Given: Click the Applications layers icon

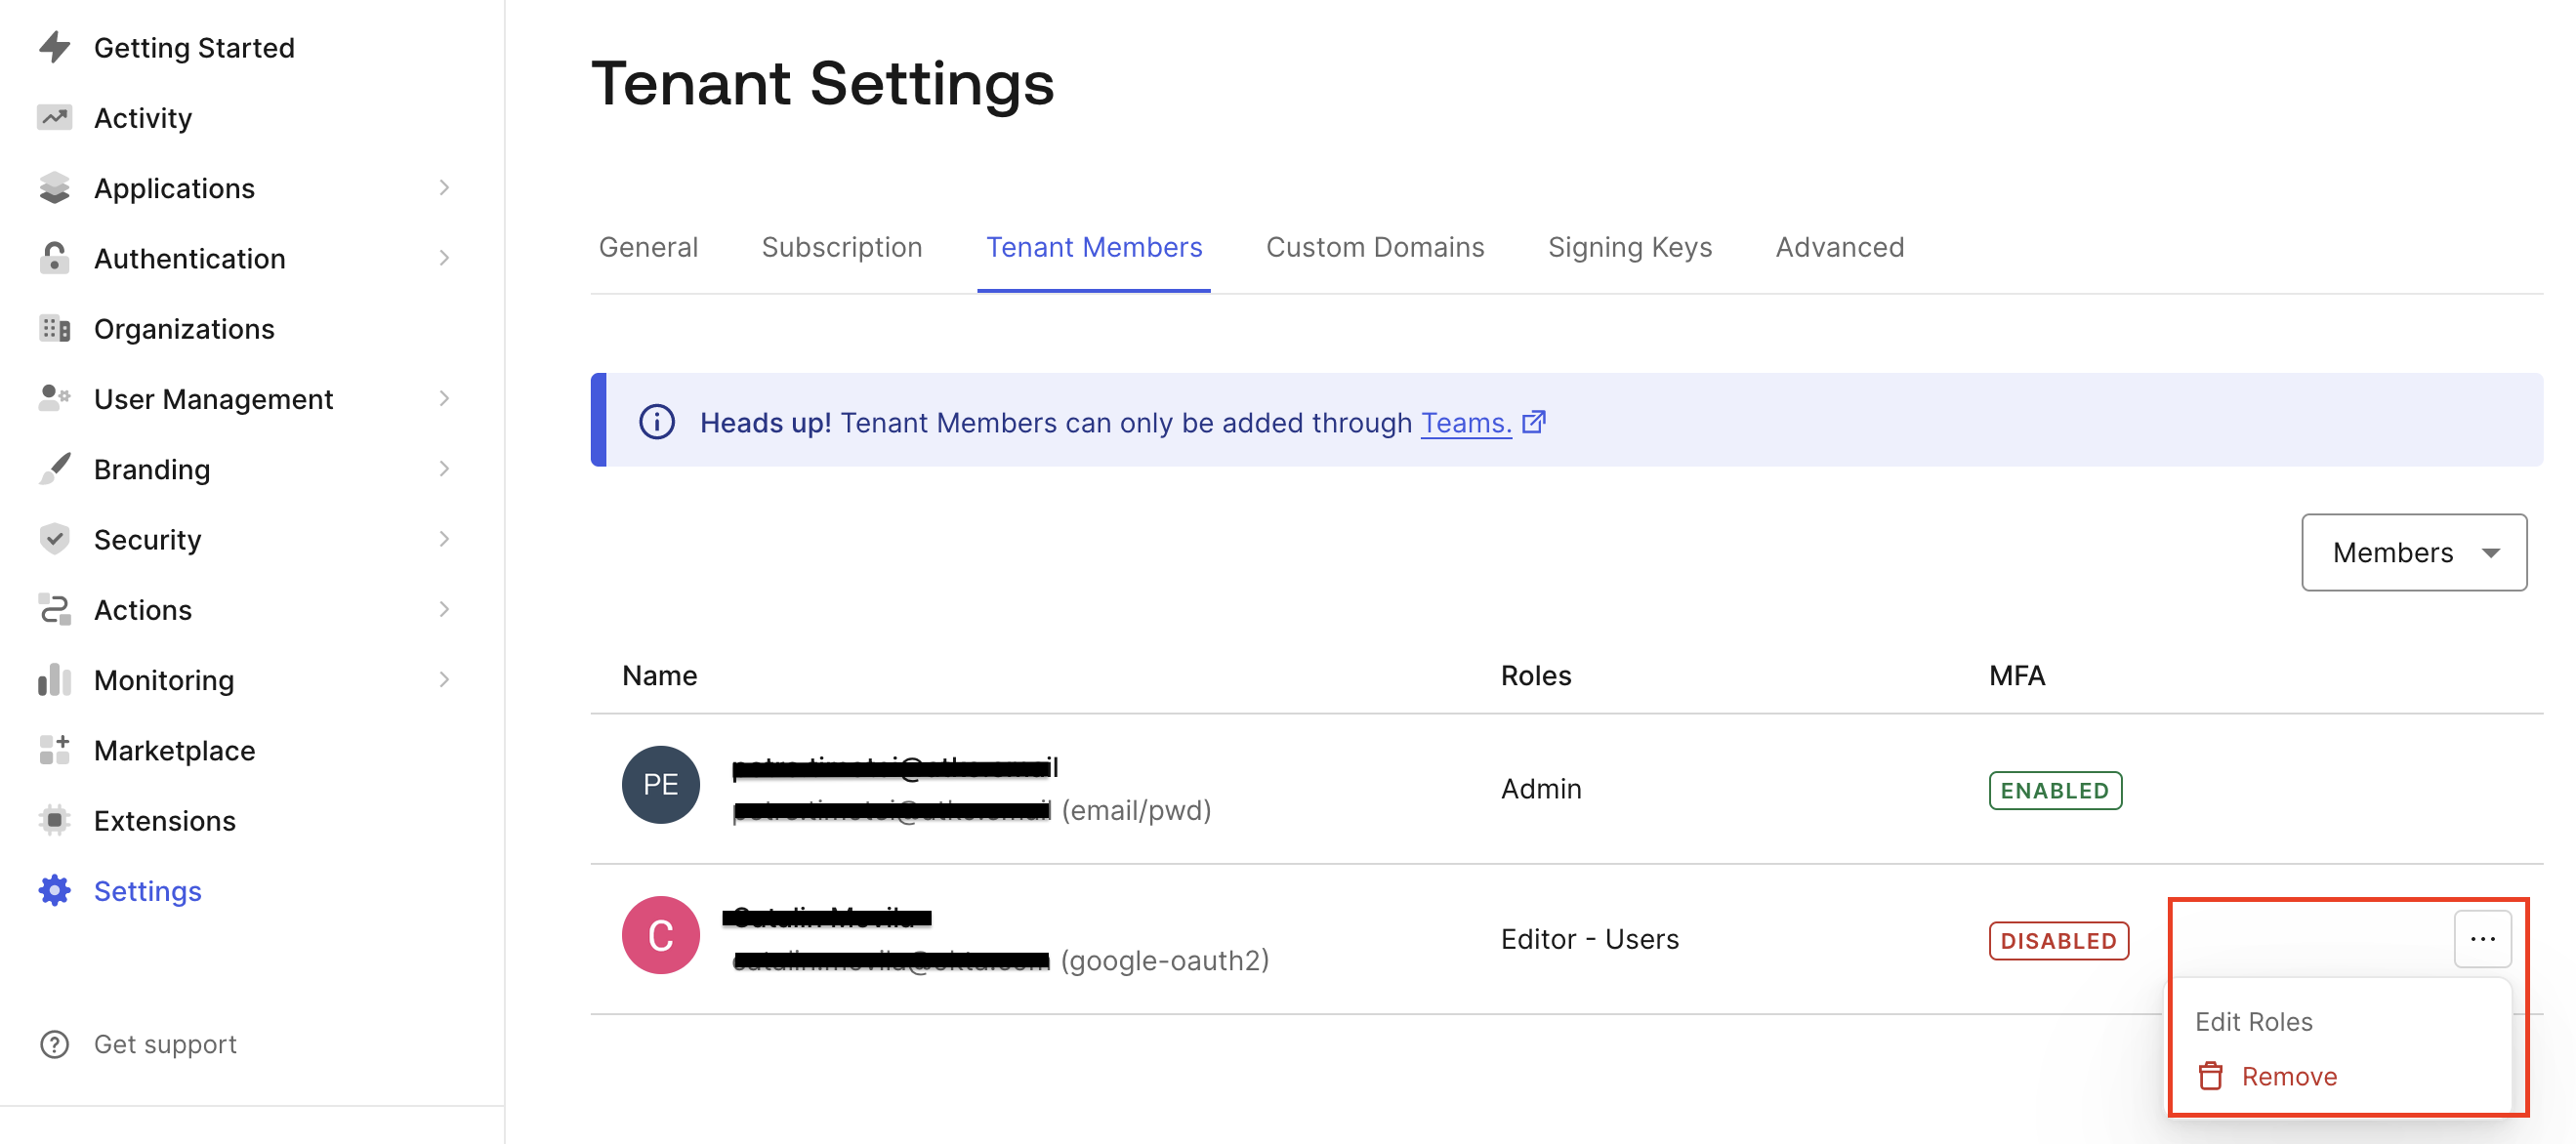Looking at the screenshot, I should (55, 187).
